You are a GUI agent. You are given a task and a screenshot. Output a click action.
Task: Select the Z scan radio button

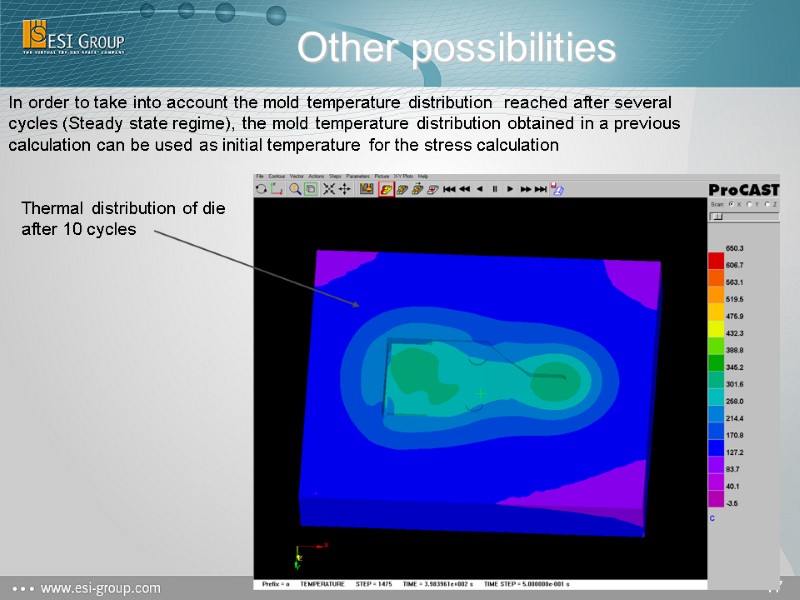767,204
